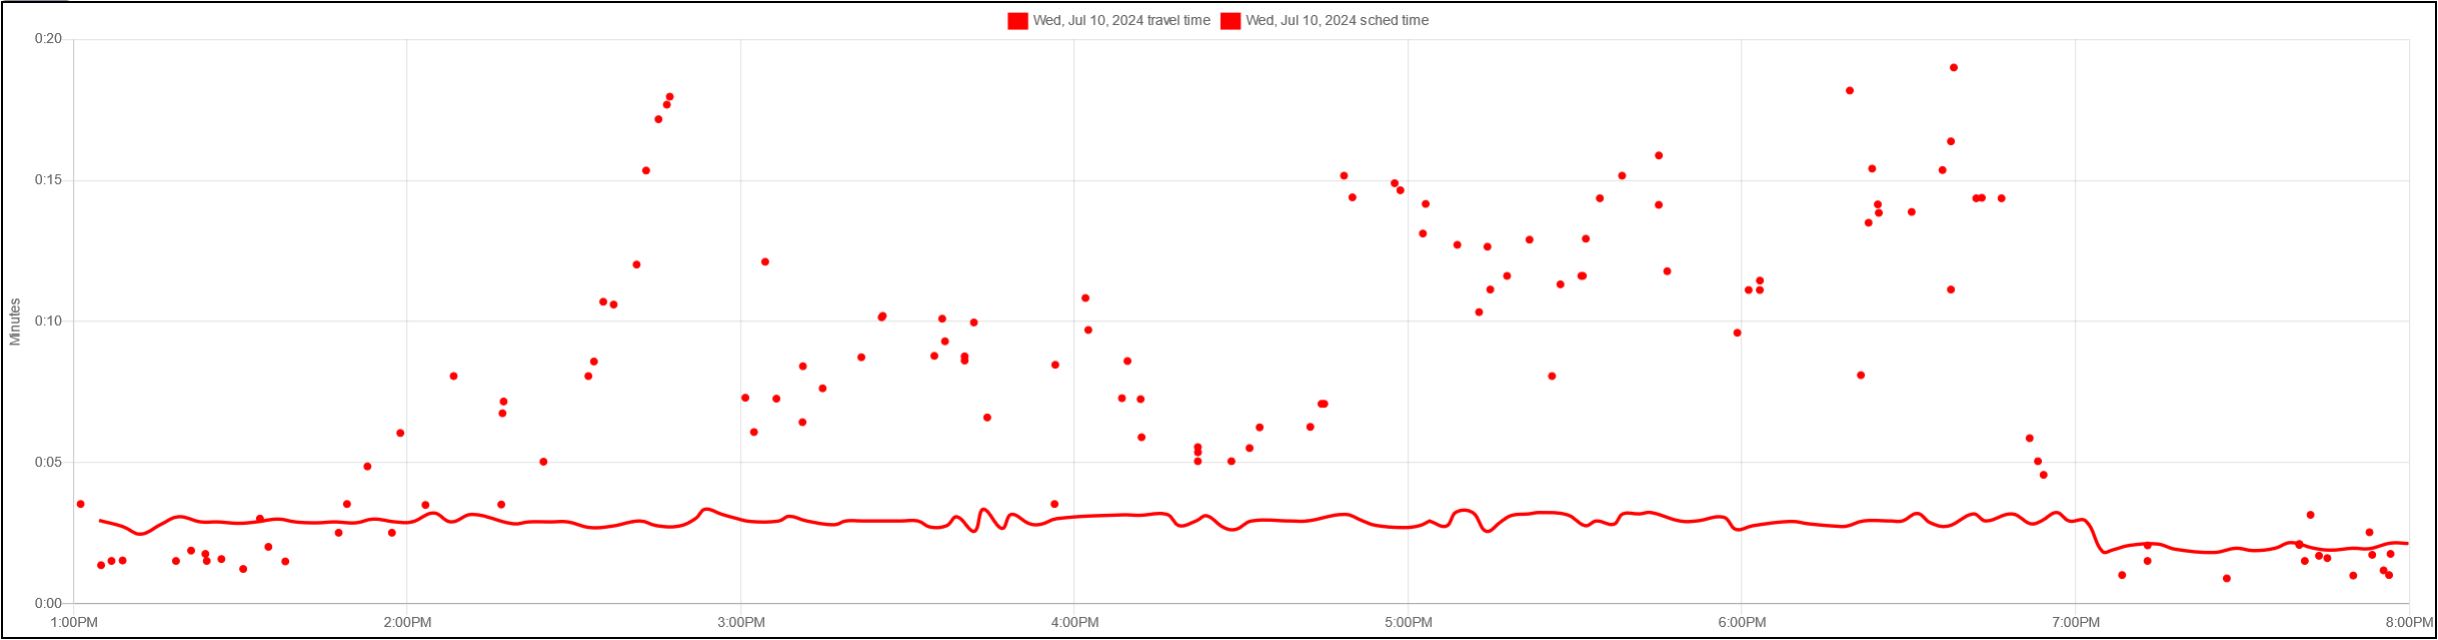Click the 0:10 y-axis label
This screenshot has height=640, width=2438.
48,321
